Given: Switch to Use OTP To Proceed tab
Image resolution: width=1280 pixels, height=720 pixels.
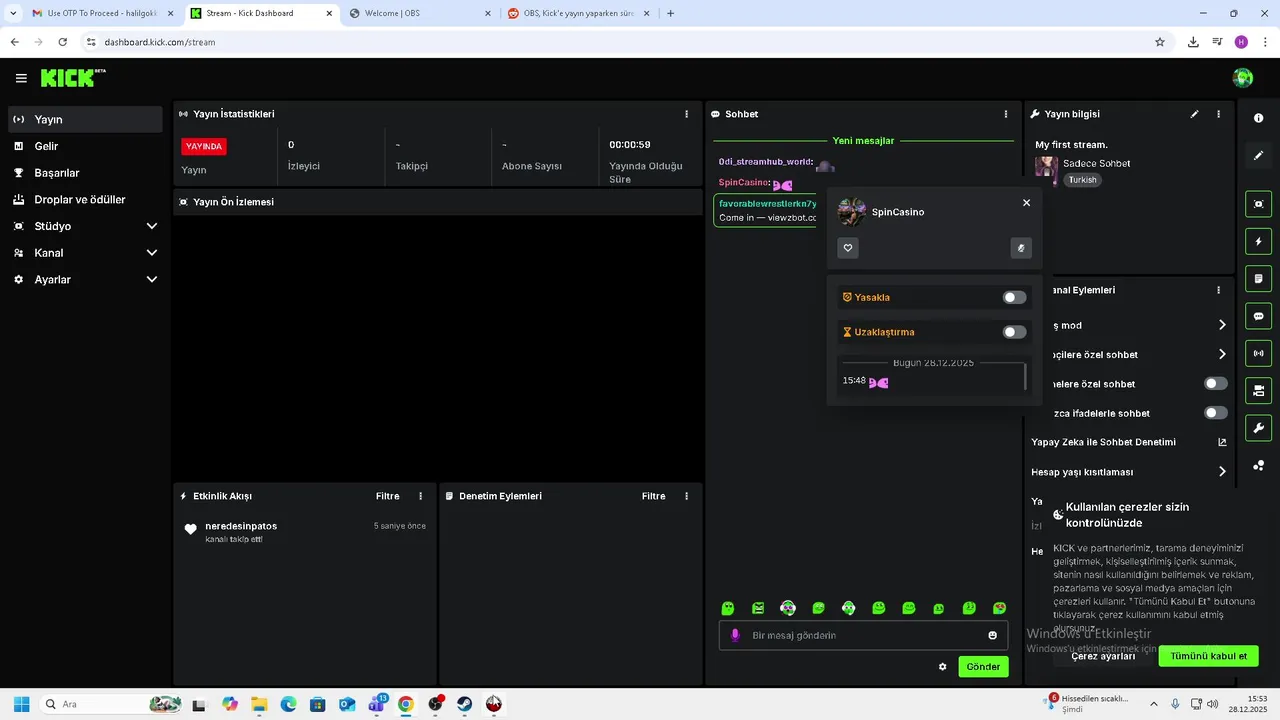Looking at the screenshot, I should tap(102, 13).
